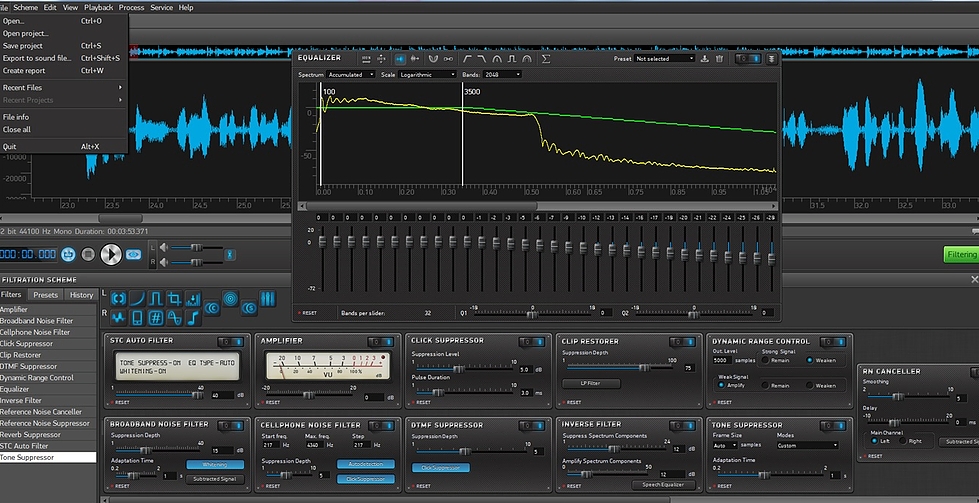Click the Equalizer graph horizontal scrollbar
This screenshot has height=503, width=979.
tap(418, 206)
